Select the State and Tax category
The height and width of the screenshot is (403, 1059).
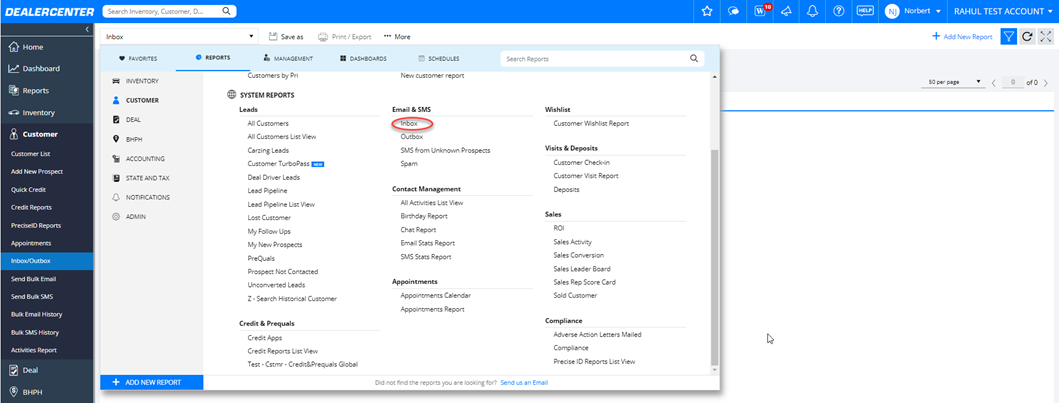[x=147, y=178]
